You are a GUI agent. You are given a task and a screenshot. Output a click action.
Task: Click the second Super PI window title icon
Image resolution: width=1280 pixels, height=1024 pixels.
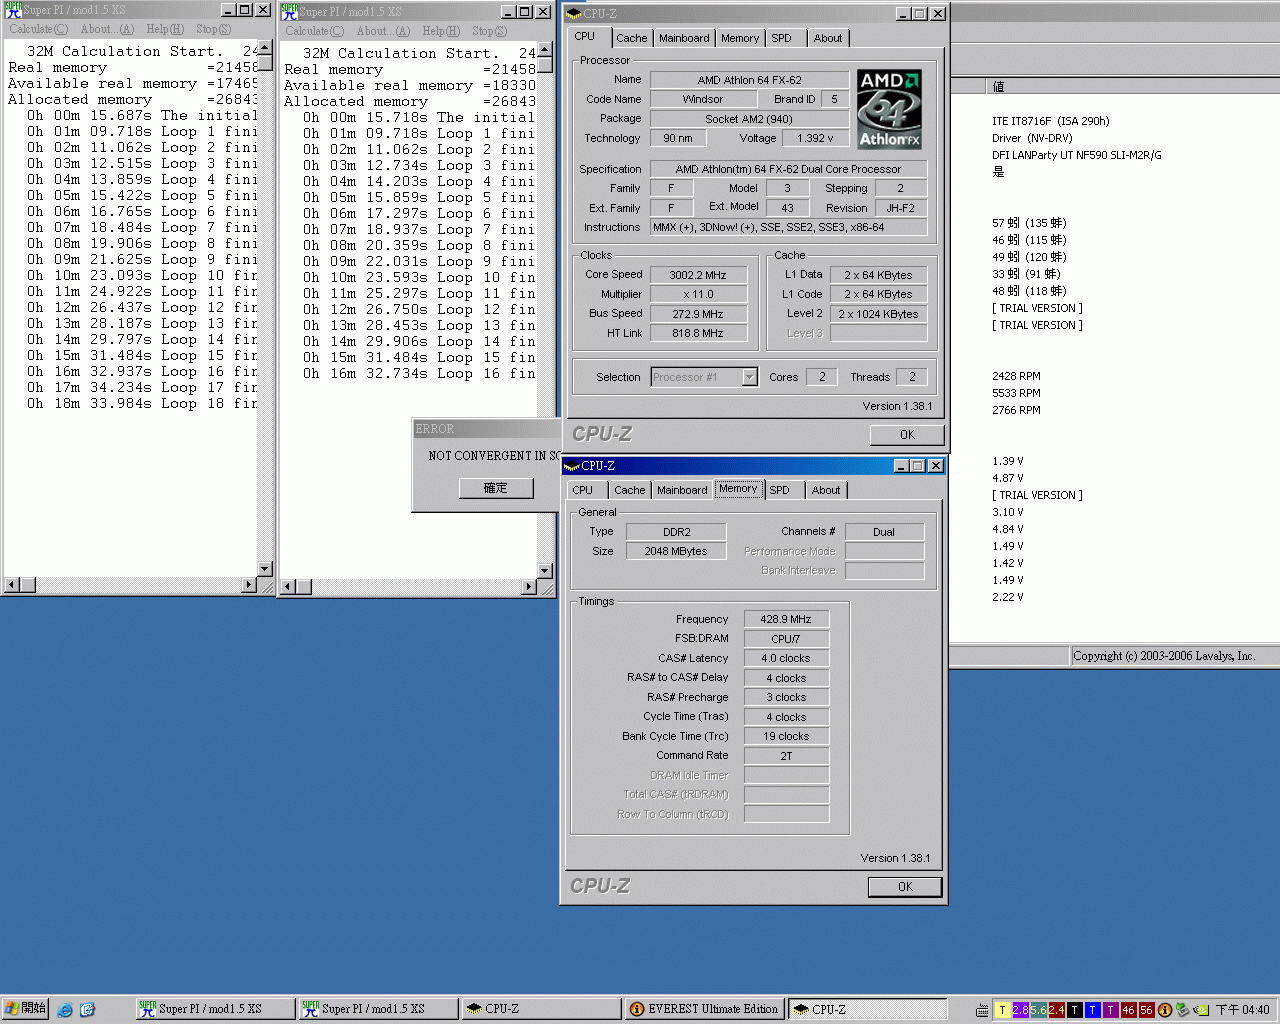(x=289, y=11)
